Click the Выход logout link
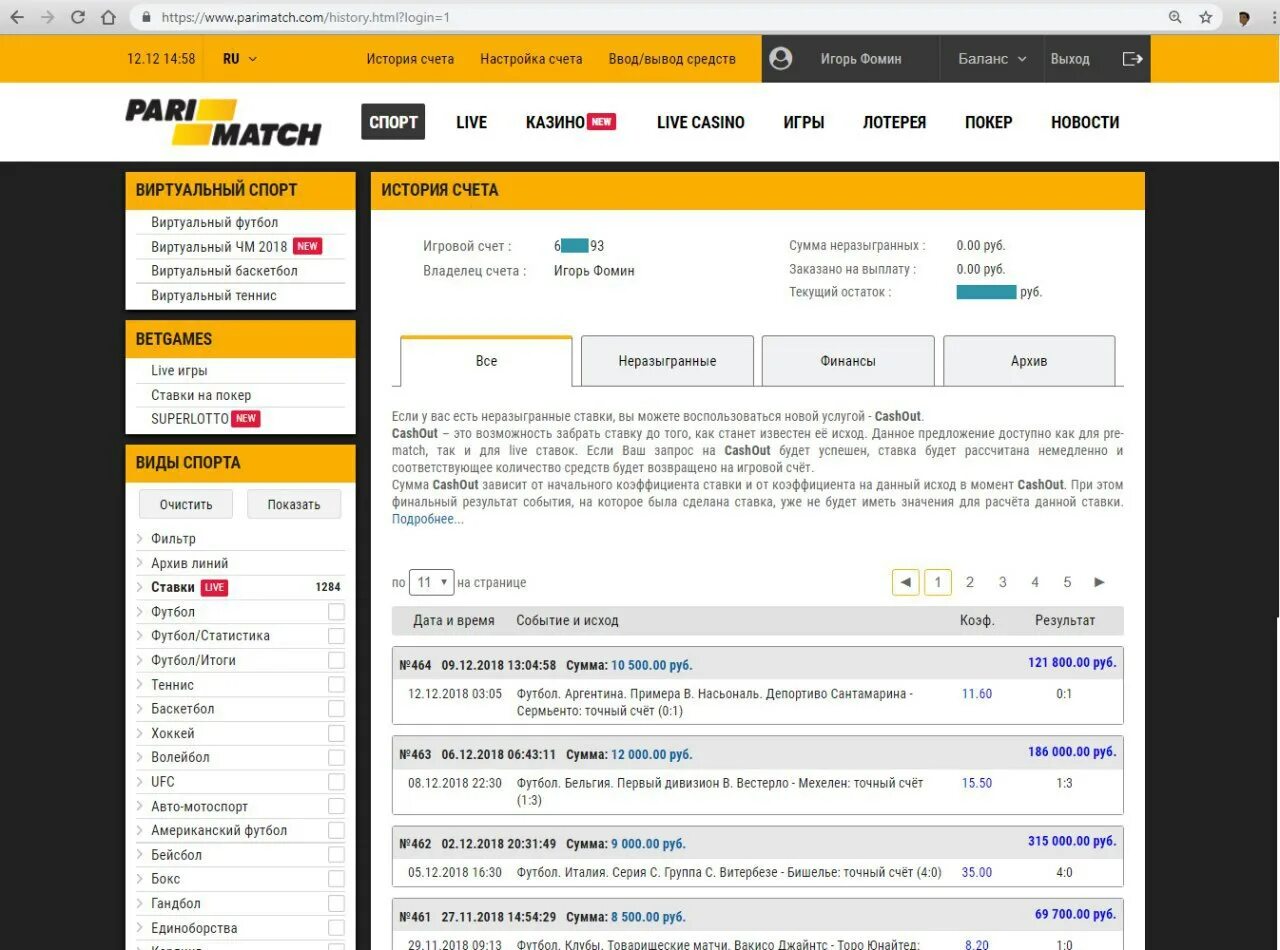1280x950 pixels. (x=1070, y=59)
